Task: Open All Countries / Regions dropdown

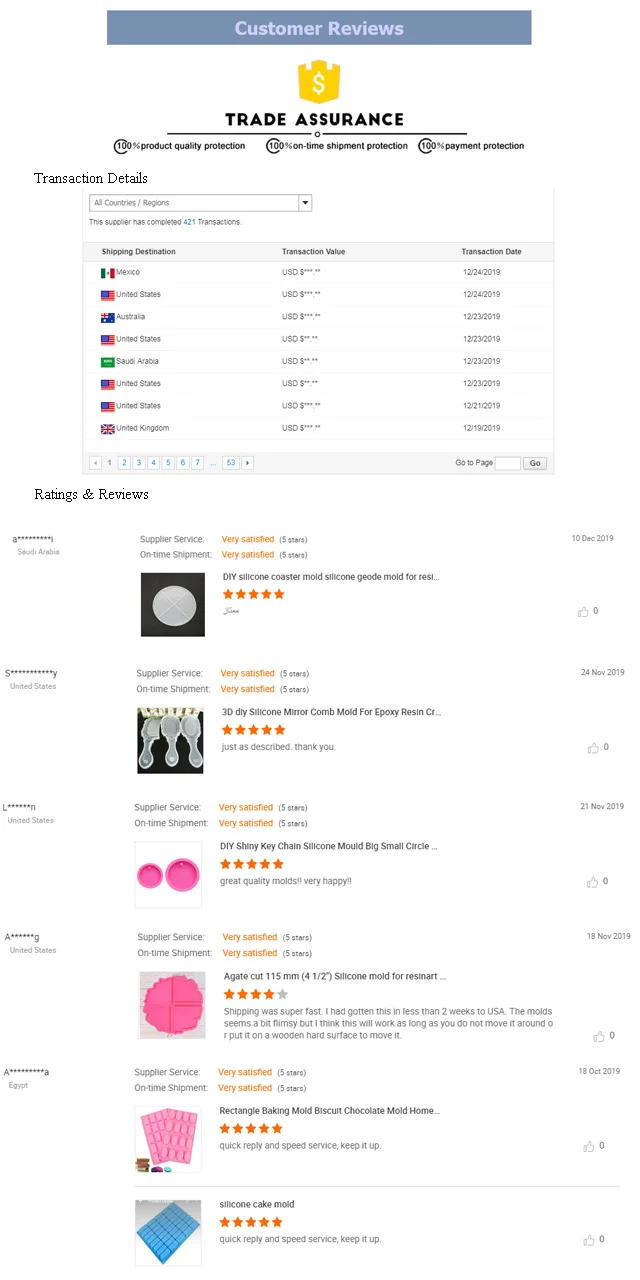Action: [x=201, y=203]
